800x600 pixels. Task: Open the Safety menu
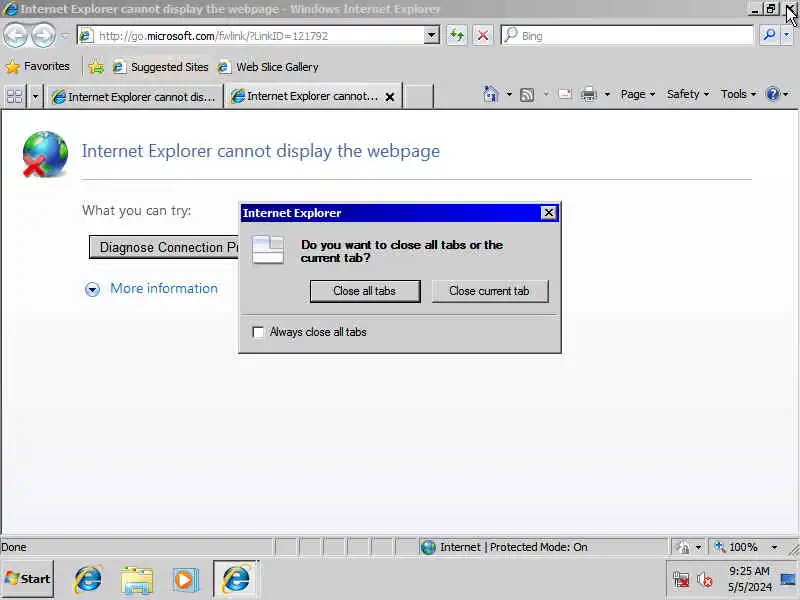click(688, 94)
